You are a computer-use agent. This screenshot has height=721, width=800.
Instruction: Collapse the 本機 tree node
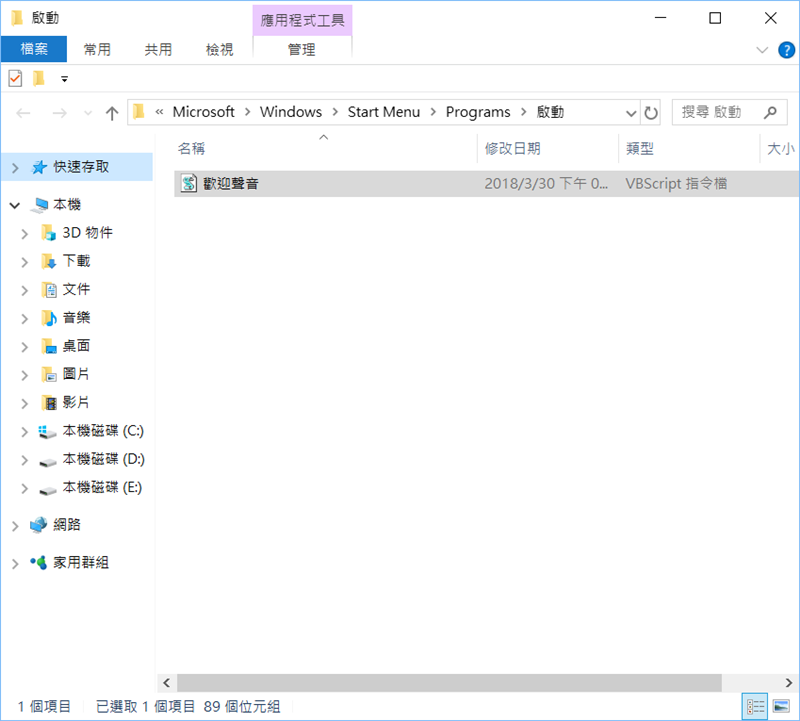[15, 205]
